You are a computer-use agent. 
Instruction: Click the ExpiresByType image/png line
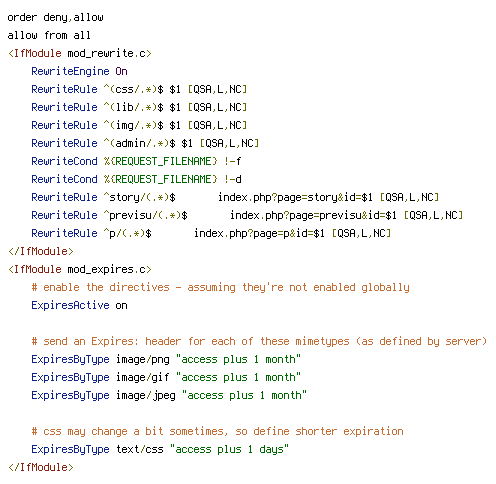(166, 359)
